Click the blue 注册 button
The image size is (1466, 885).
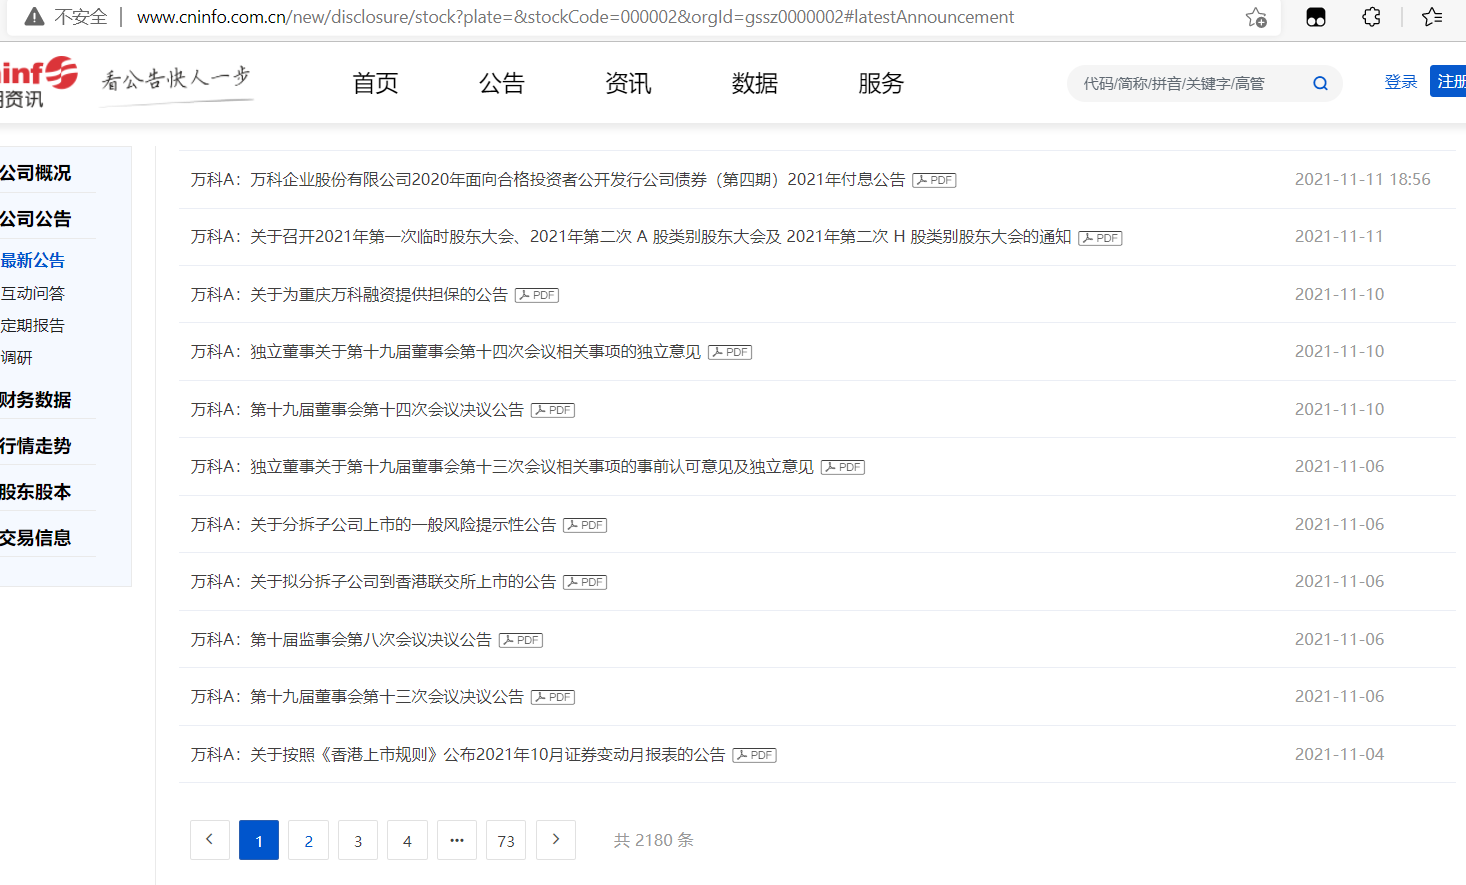1448,82
